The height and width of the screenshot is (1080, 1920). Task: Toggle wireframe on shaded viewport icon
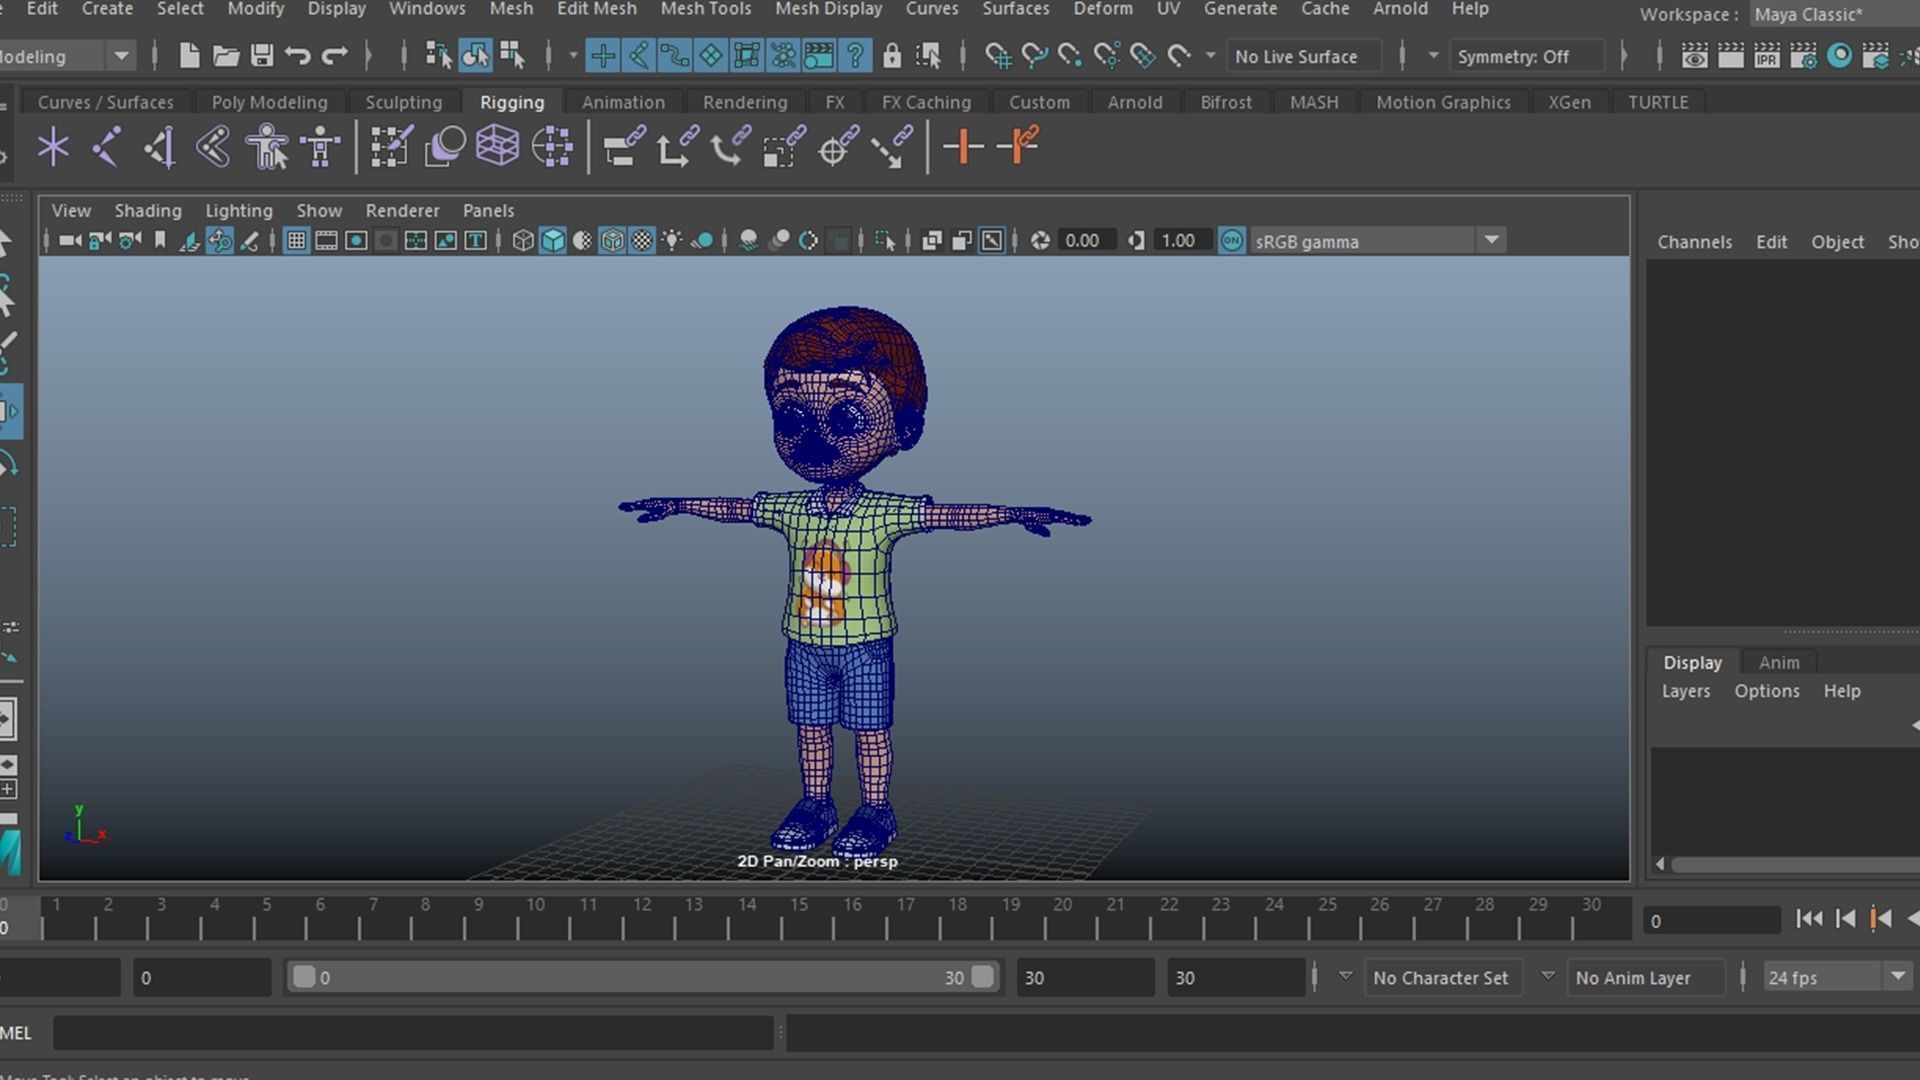[612, 241]
